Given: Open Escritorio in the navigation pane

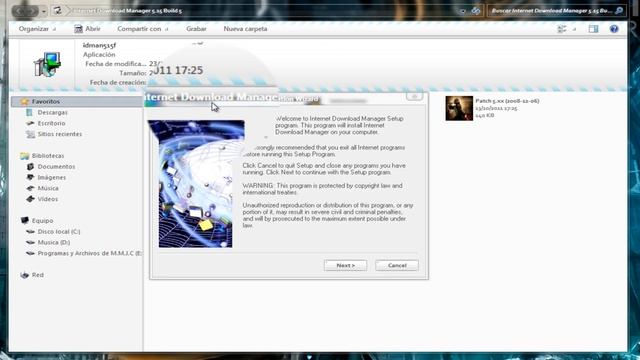Looking at the screenshot, I should [51, 123].
